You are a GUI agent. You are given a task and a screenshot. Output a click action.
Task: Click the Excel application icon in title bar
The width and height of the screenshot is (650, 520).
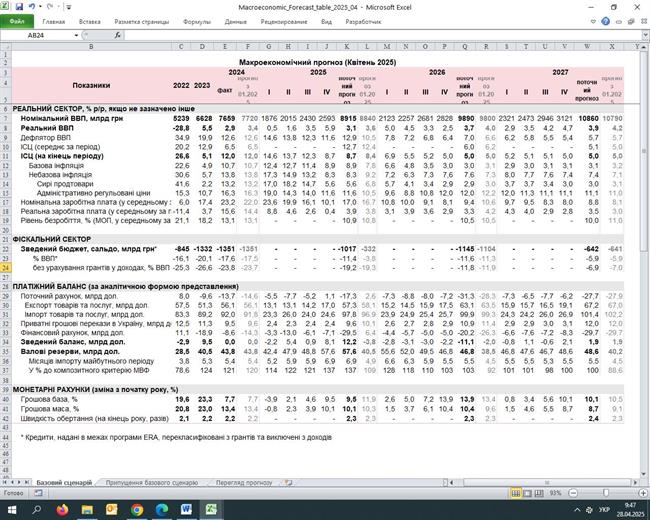tap(5, 7)
